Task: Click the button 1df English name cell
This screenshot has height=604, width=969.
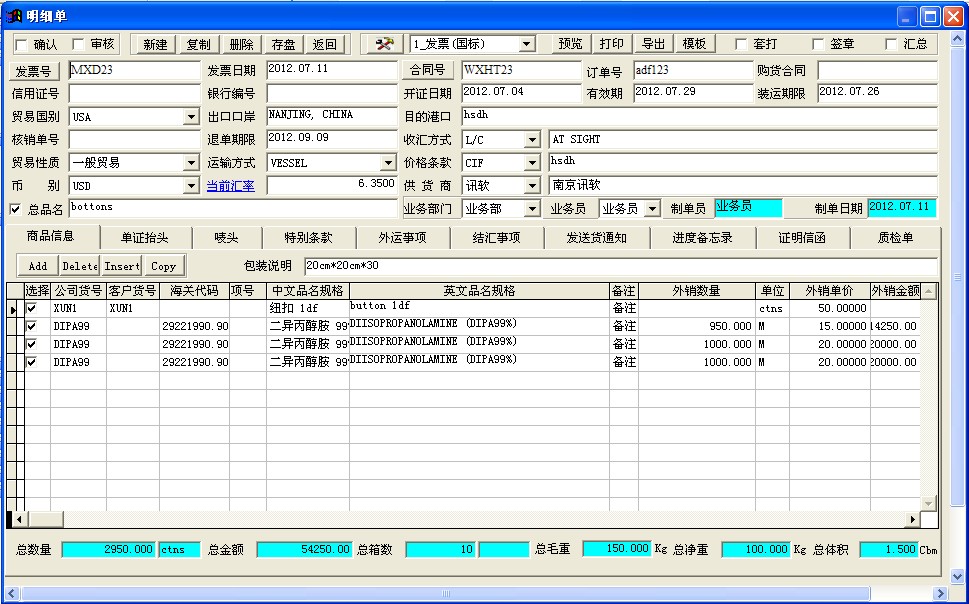Action: pos(479,308)
